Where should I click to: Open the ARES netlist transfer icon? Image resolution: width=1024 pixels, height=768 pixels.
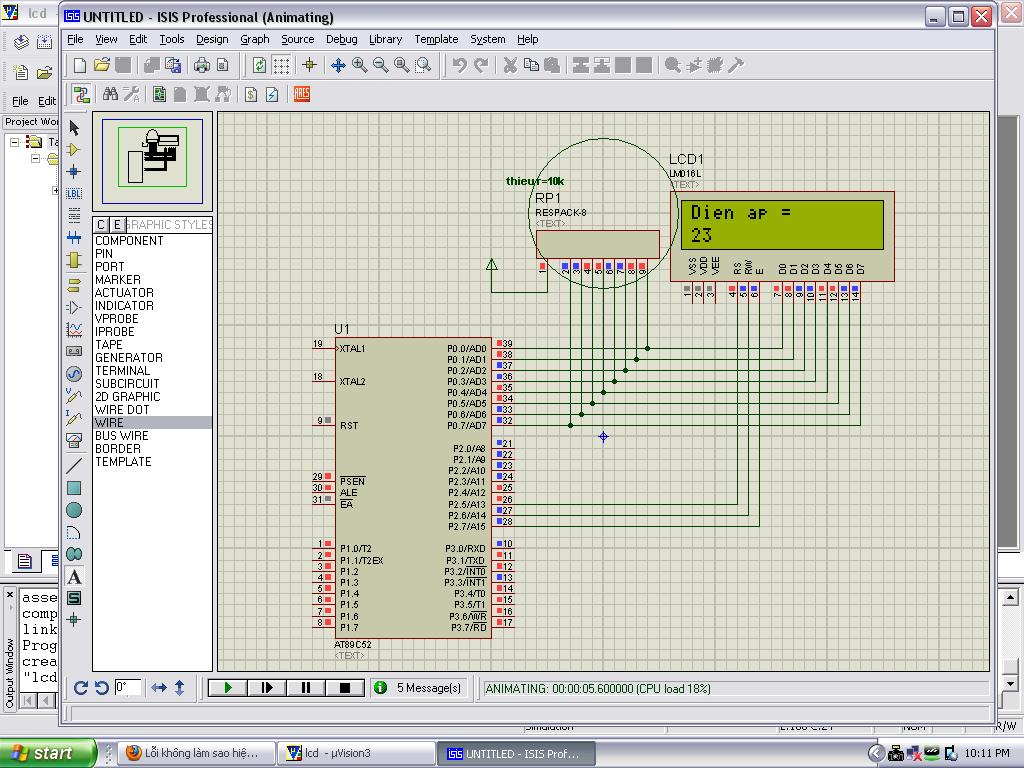(301, 94)
